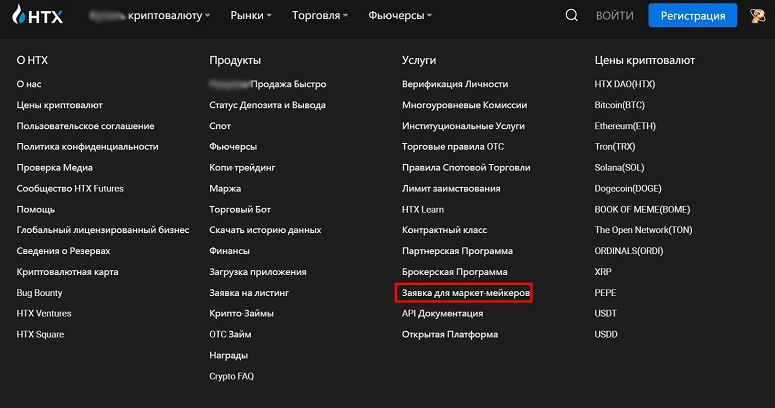Open Цены криптовалют in О HTX column
Image resolution: width=775 pixels, height=408 pixels.
59,105
